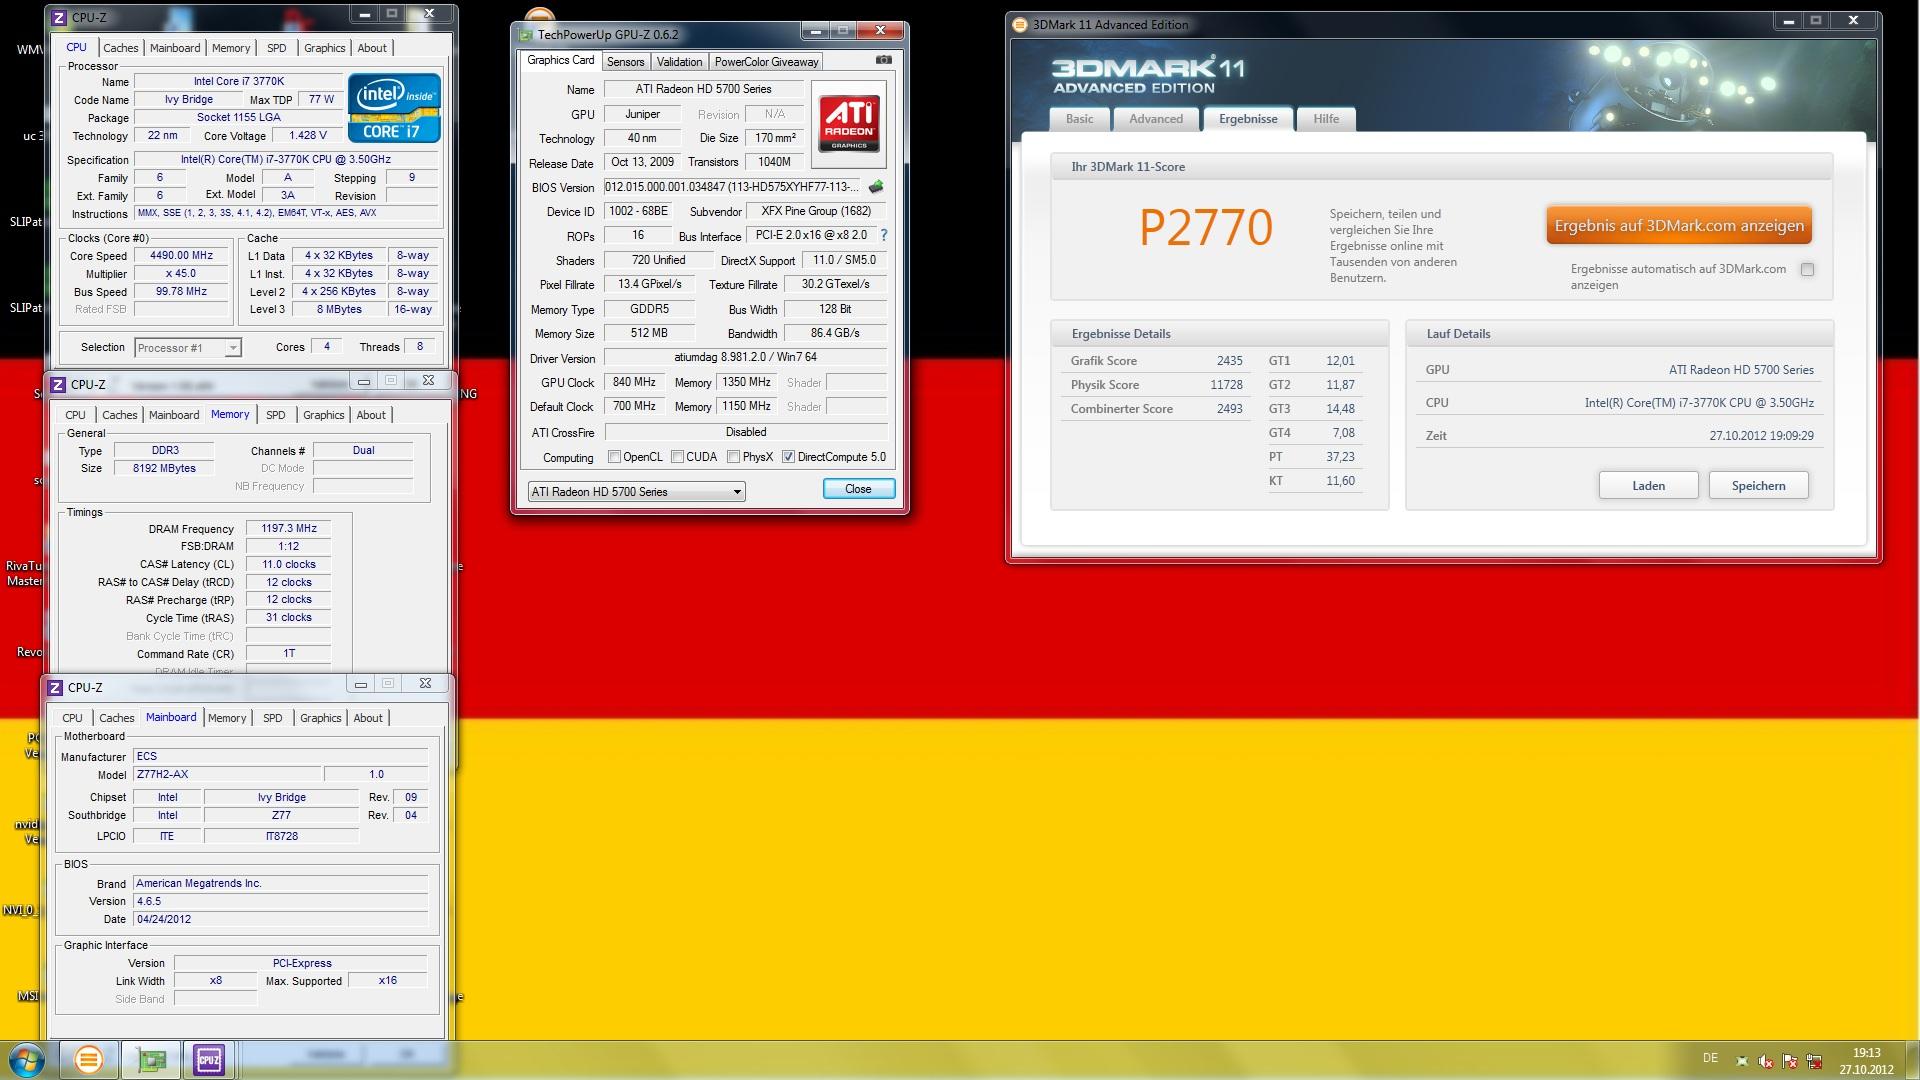This screenshot has width=1920, height=1080.
Task: Open the SPD tab in top CPU-Z window
Action: click(276, 48)
